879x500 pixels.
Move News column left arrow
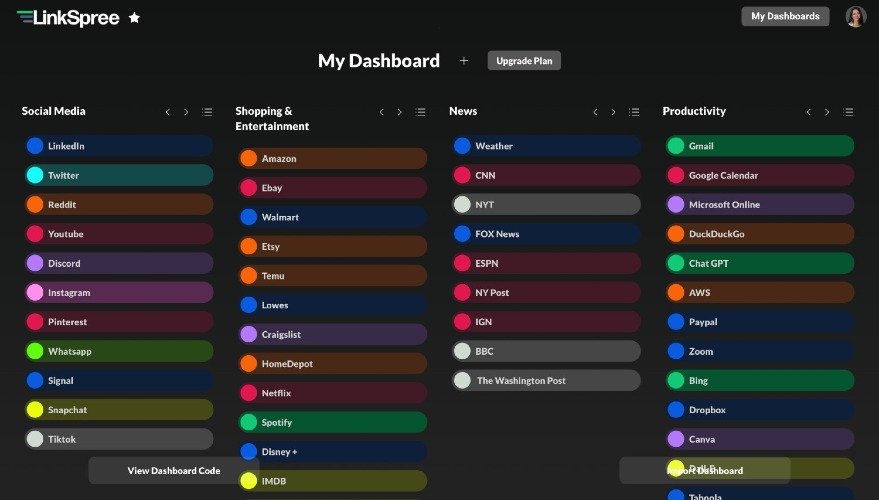[595, 112]
